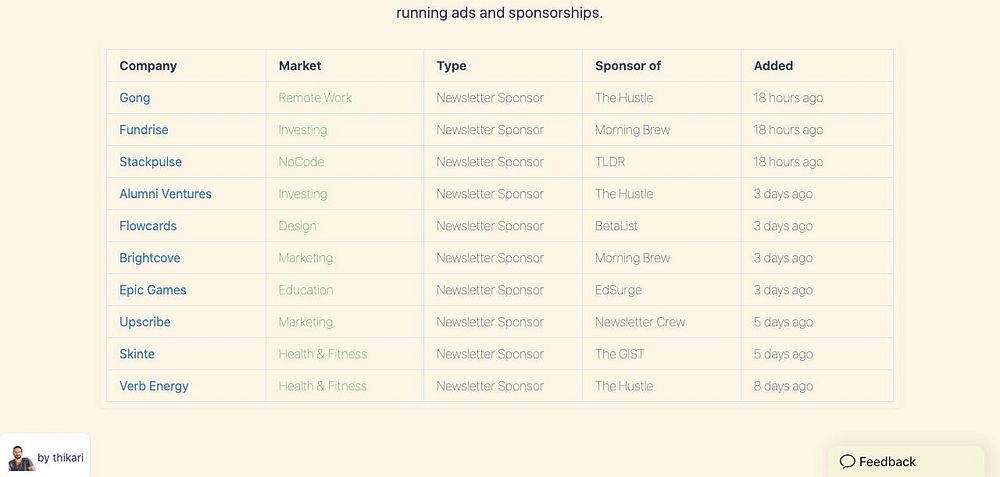The image size is (1000, 477).
Task: Select the Design market tag
Action: [298, 226]
